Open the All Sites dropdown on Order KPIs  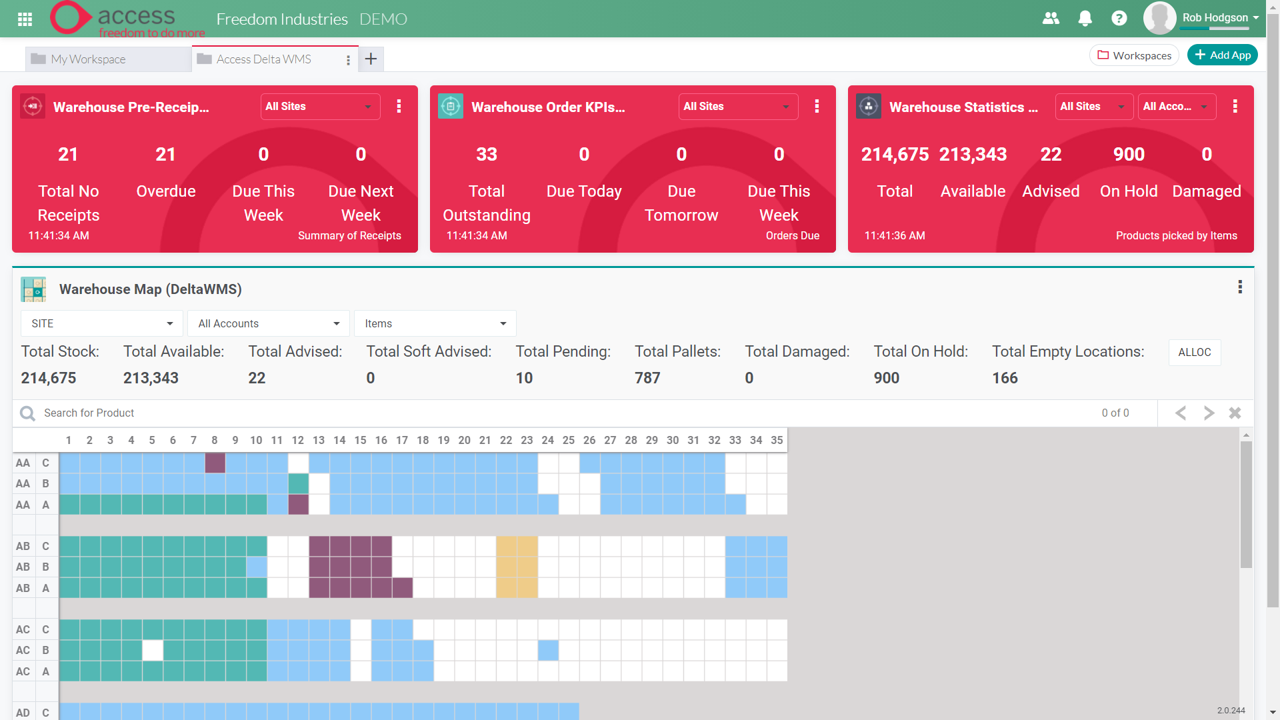(x=738, y=106)
